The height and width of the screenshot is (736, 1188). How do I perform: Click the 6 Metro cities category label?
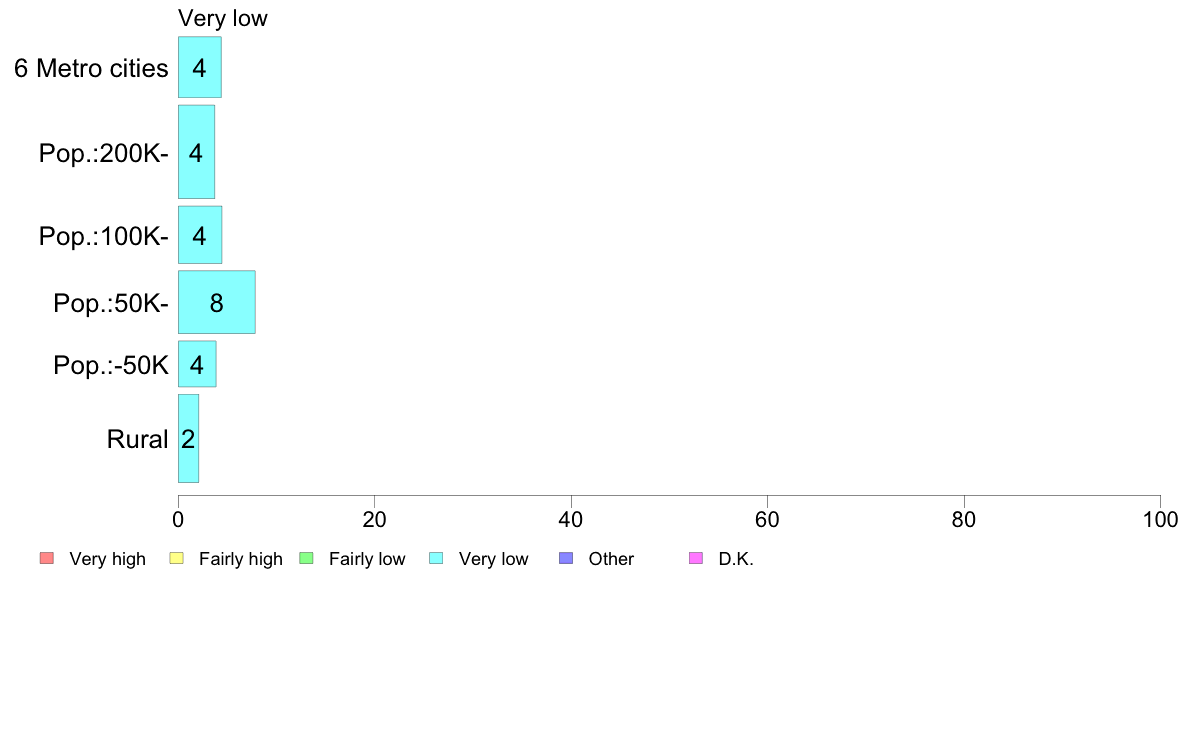click(x=91, y=68)
